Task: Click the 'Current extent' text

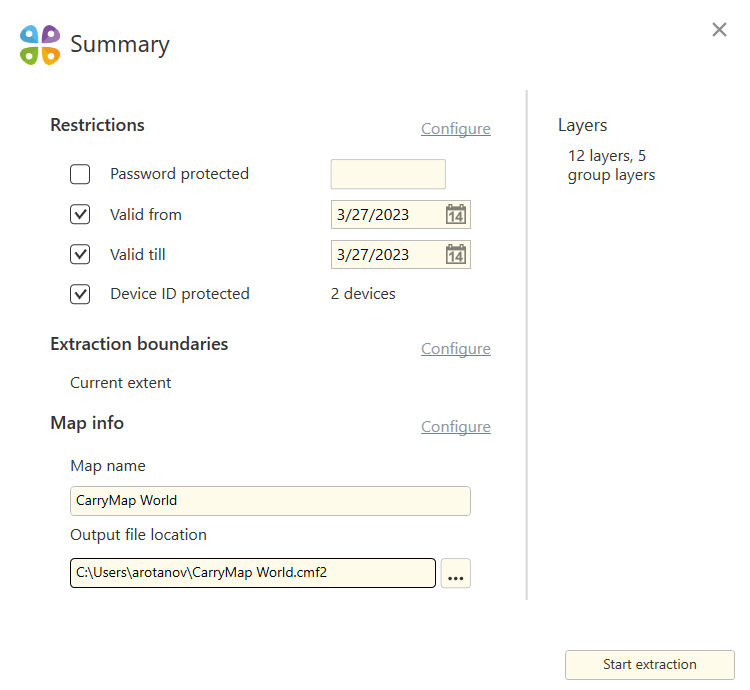Action: tap(121, 383)
